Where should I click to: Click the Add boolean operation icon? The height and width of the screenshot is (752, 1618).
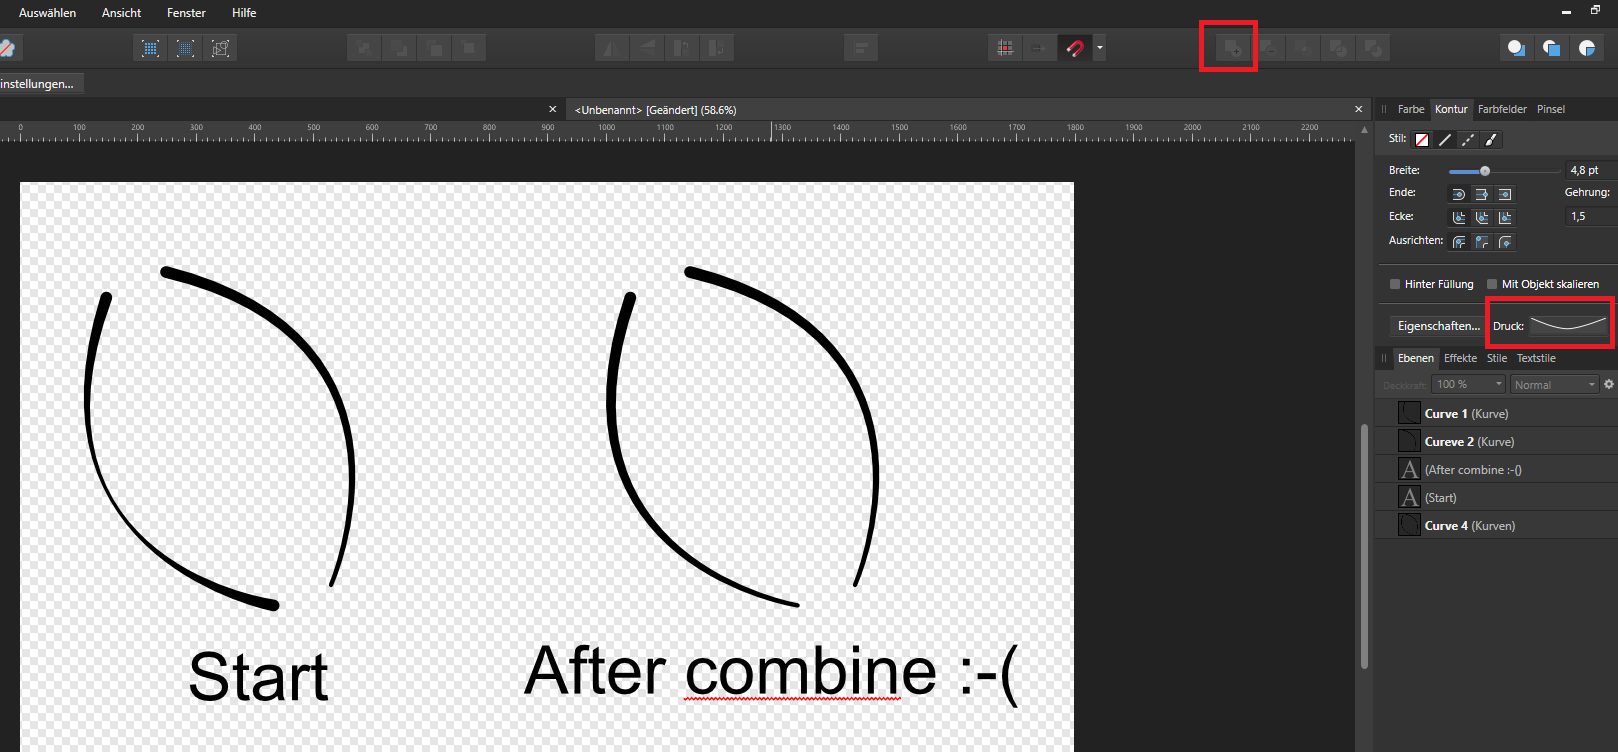pos(1232,48)
